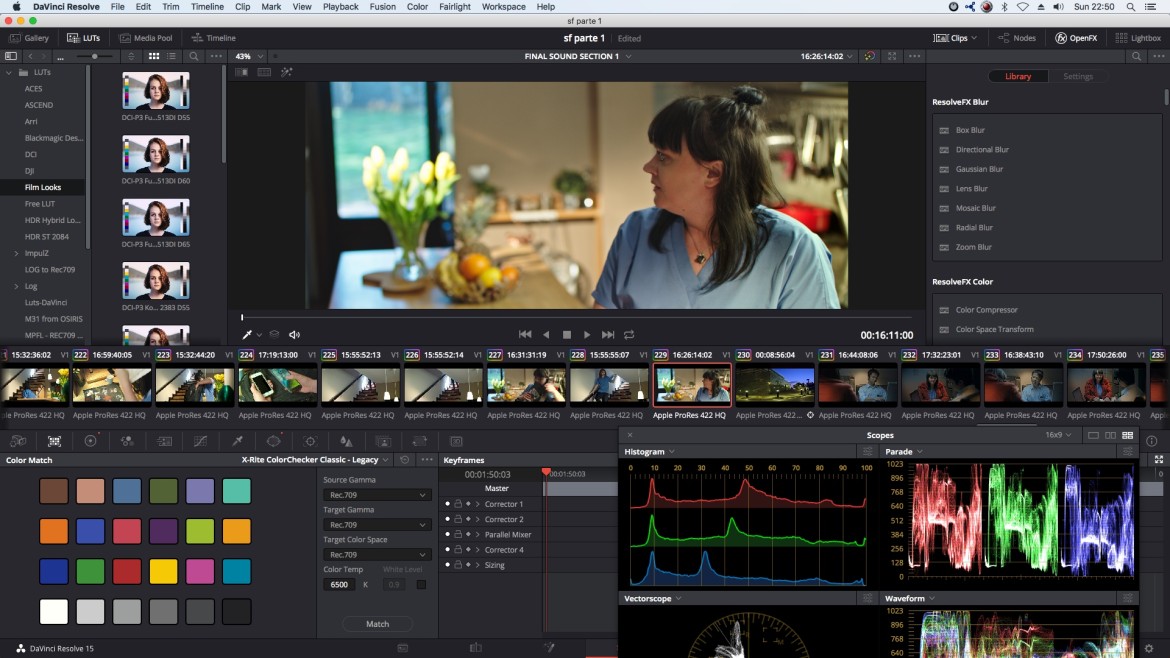Click the Match button
Image resolution: width=1170 pixels, height=658 pixels.
point(378,624)
